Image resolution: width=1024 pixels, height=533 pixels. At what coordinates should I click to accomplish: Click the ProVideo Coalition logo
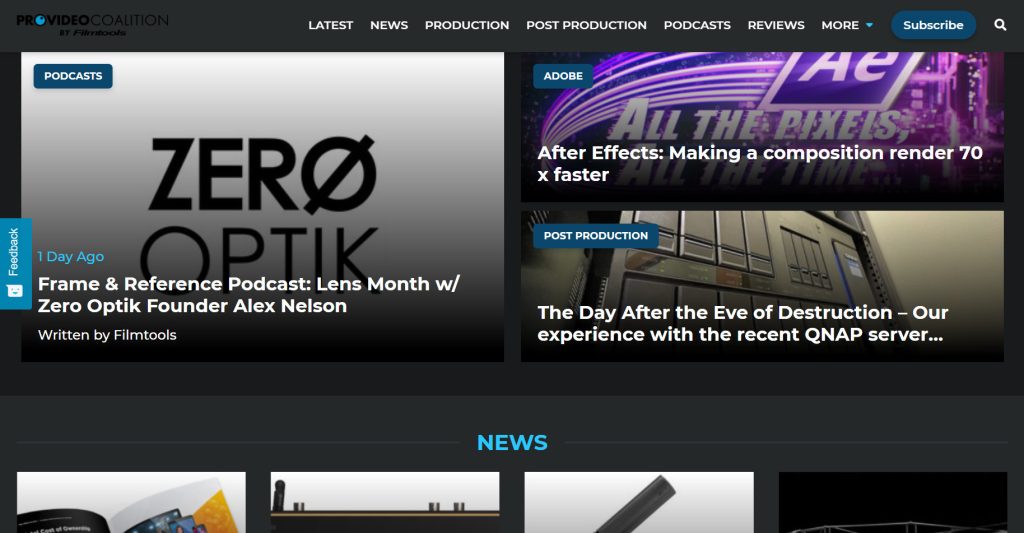[x=92, y=25]
